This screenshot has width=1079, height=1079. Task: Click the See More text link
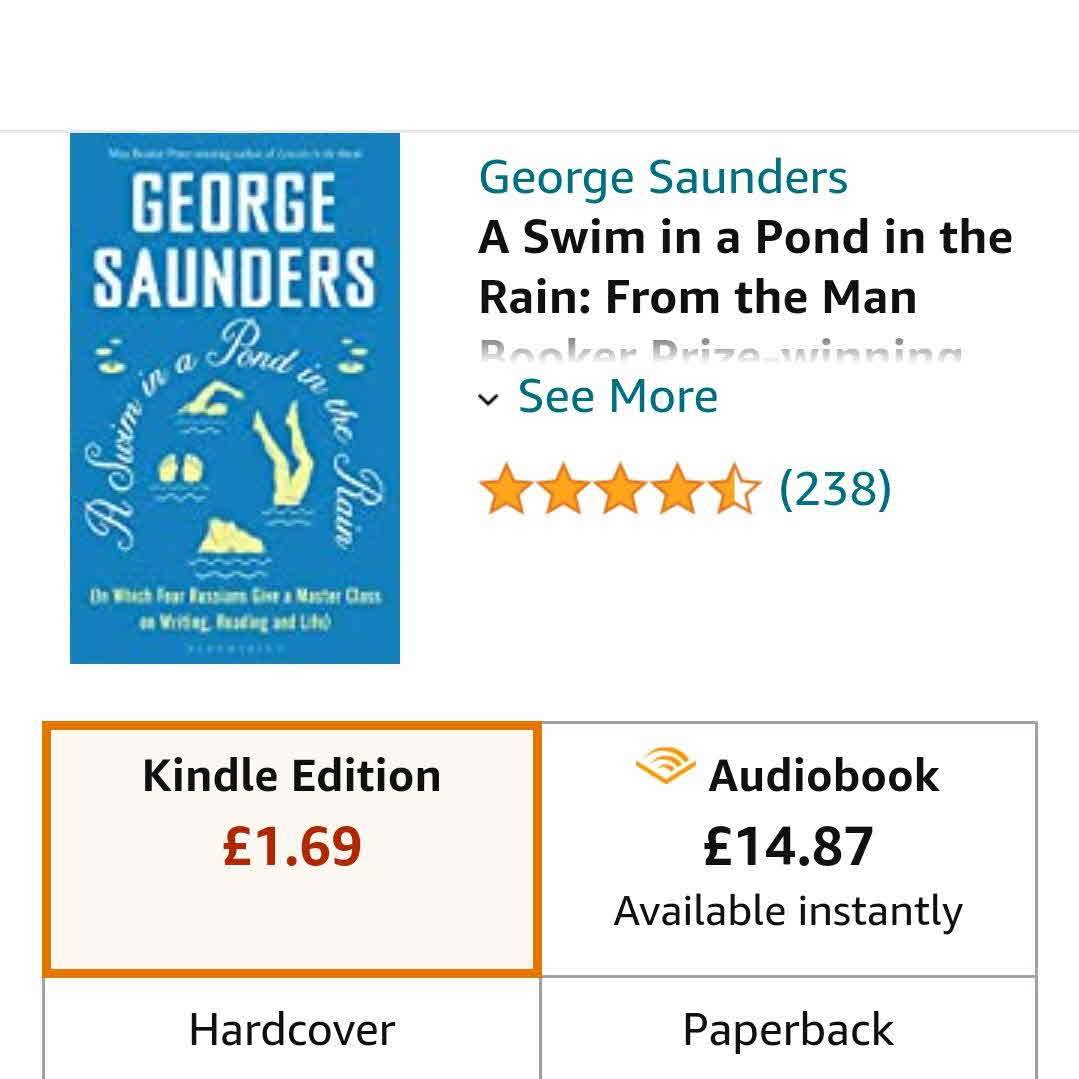click(617, 397)
